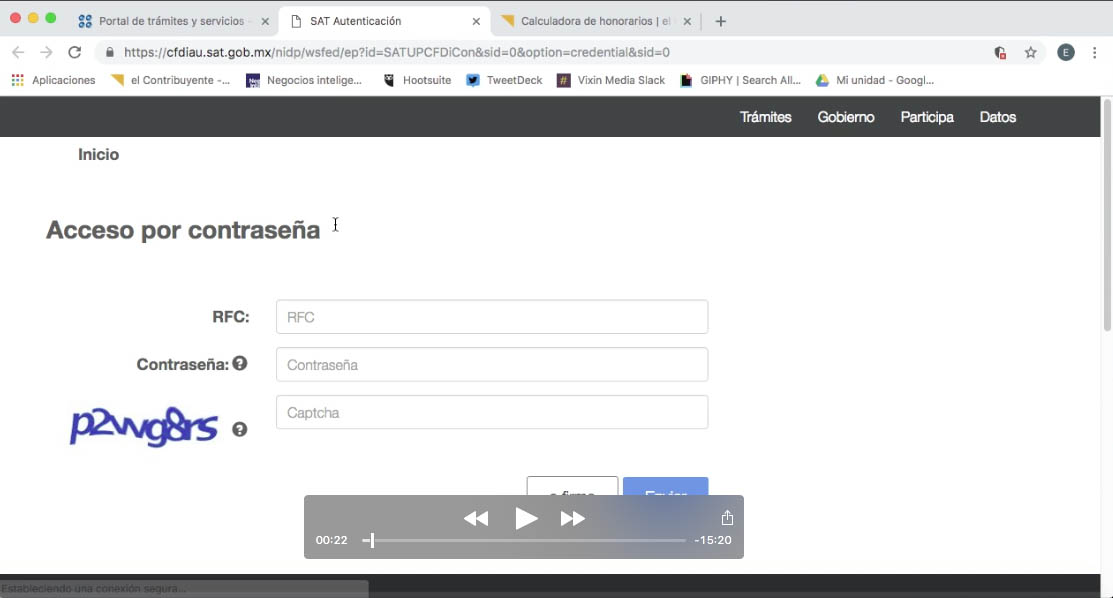Screen dimensions: 1113x598
Task: Click the fast-forward button in video controls
Action: (x=572, y=518)
